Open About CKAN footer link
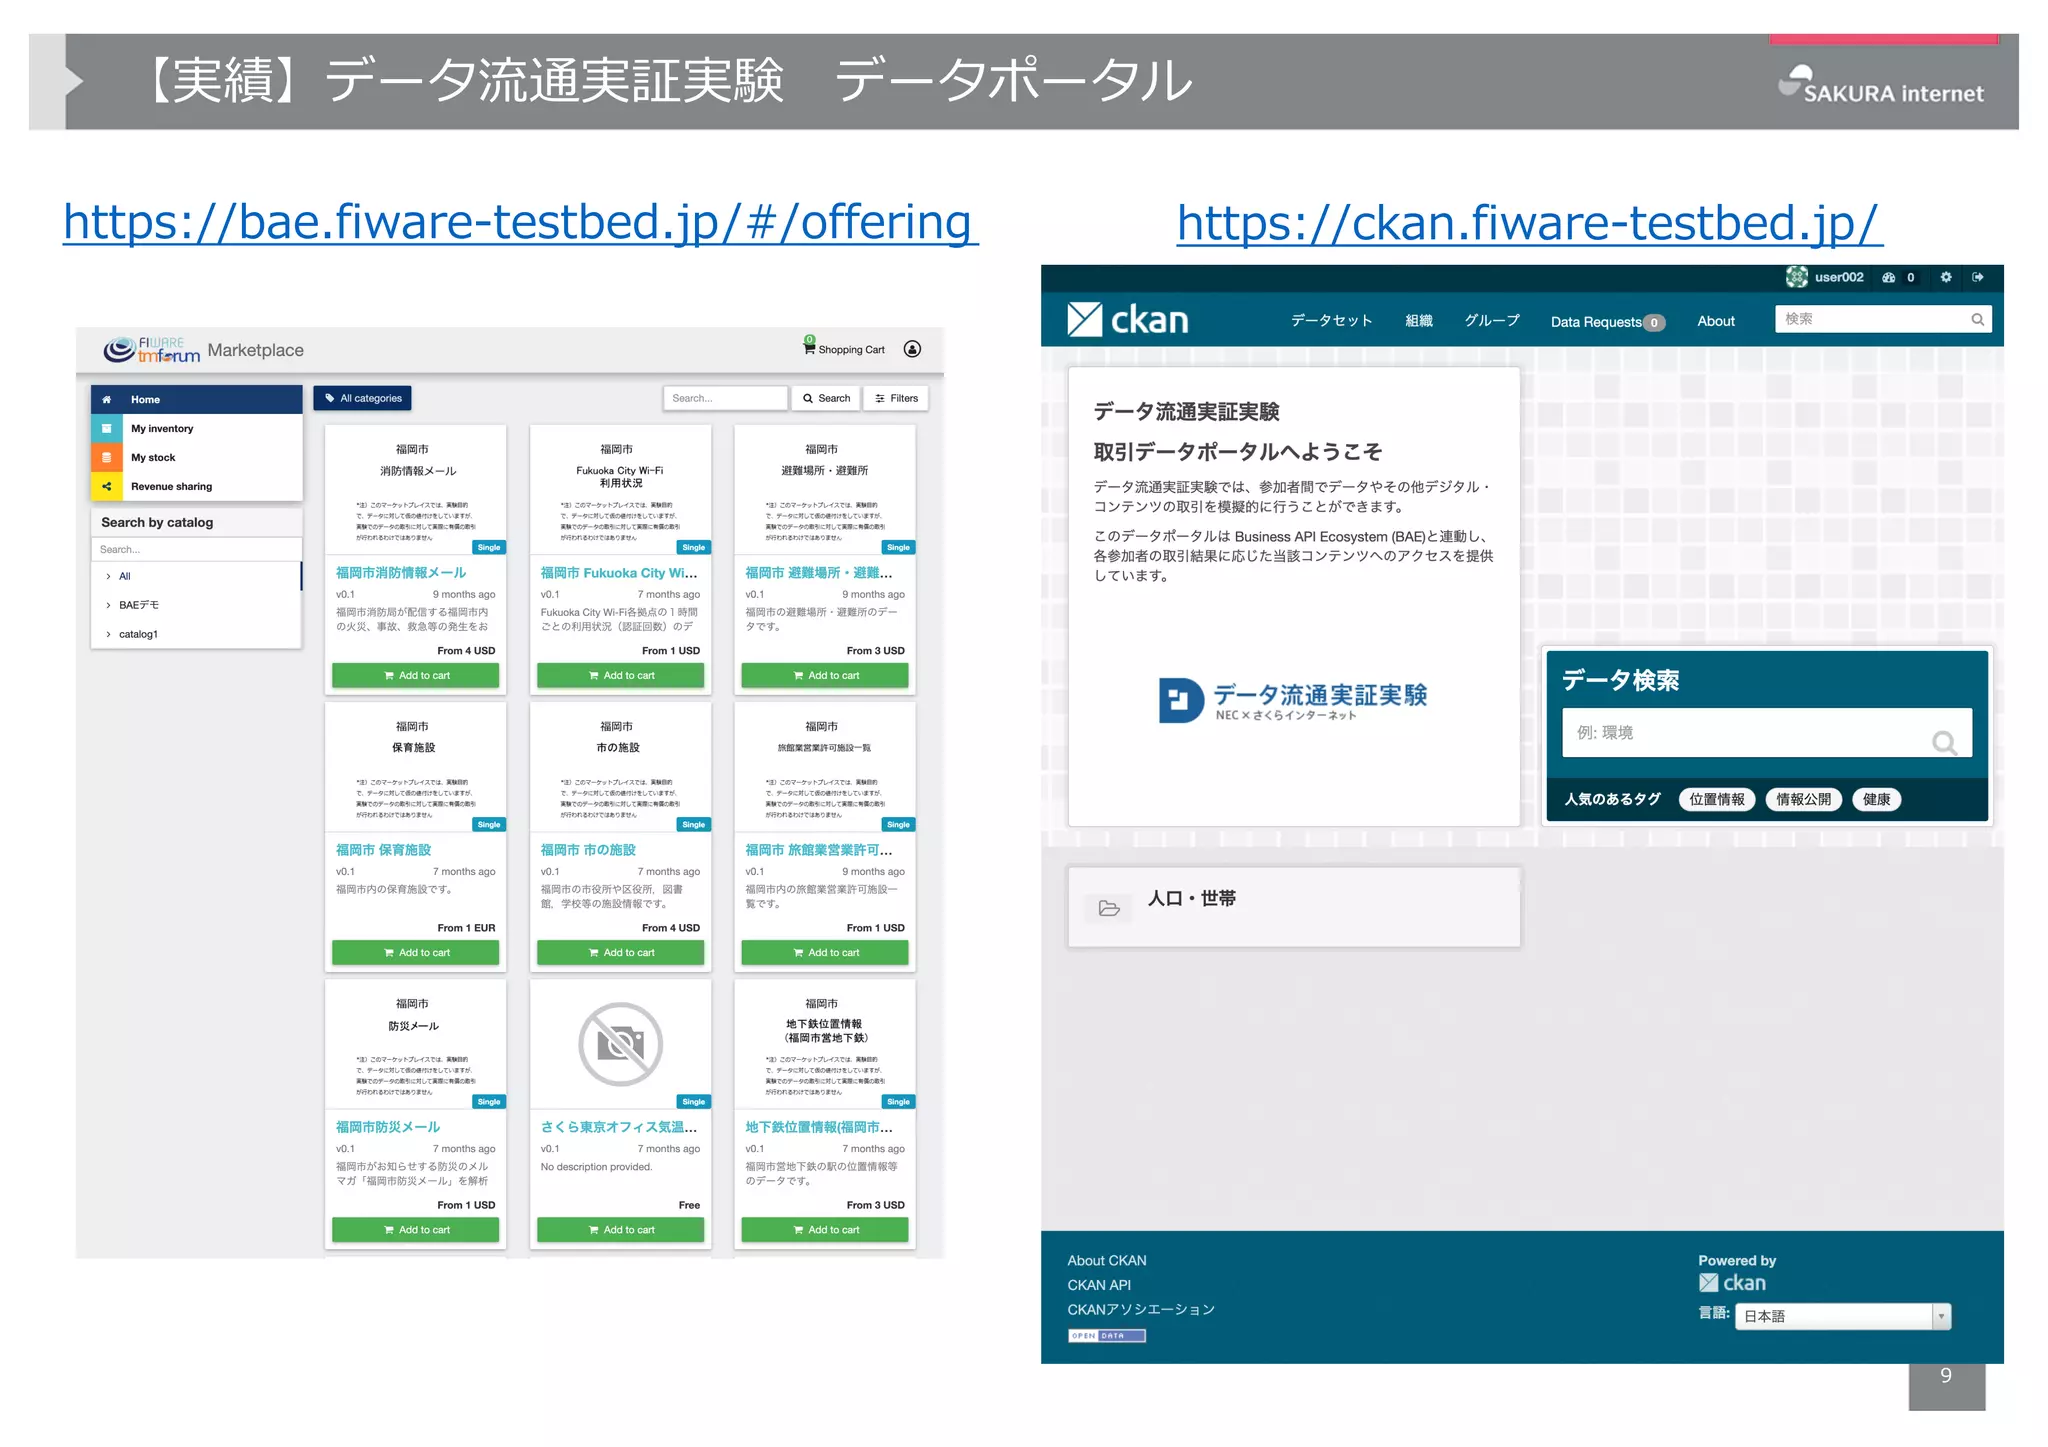The width and height of the screenshot is (2048, 1447). click(1106, 1260)
